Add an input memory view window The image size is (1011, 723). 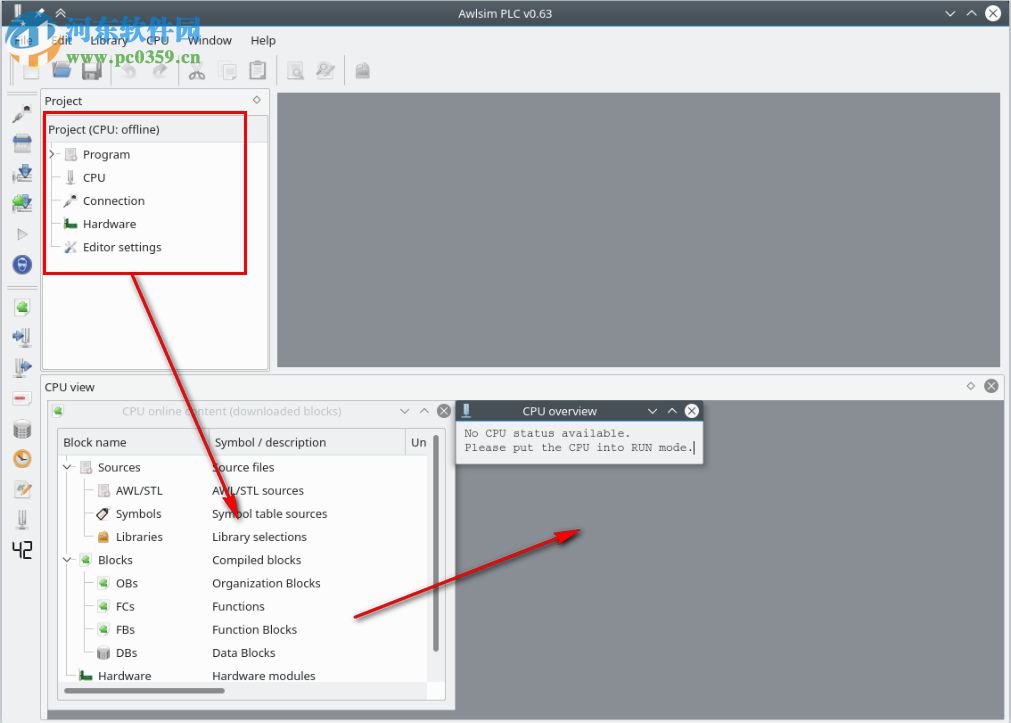tap(22, 337)
